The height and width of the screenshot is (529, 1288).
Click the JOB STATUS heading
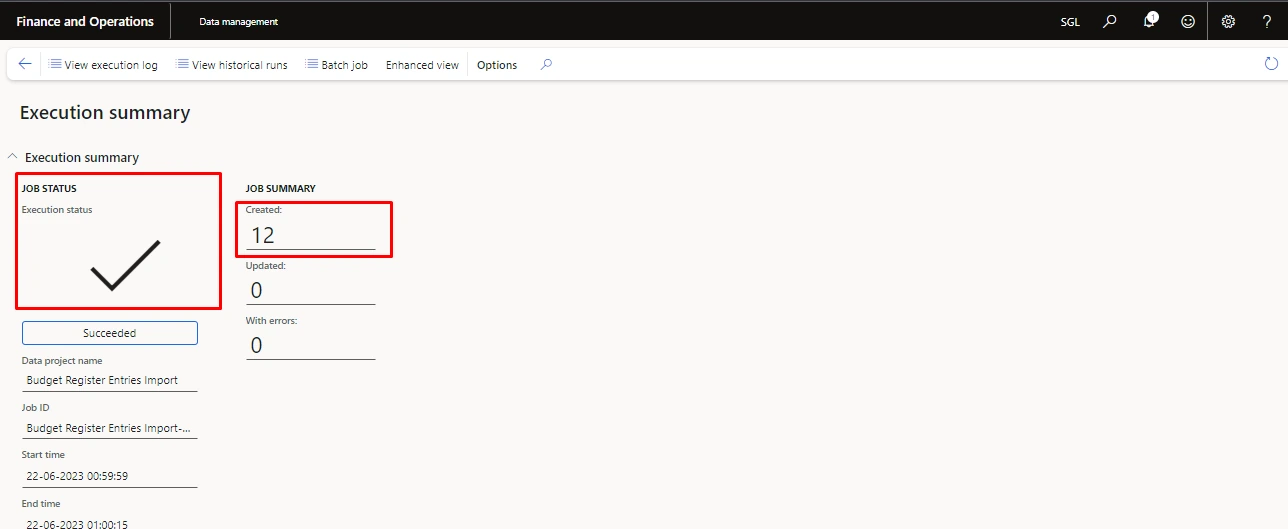(x=49, y=188)
